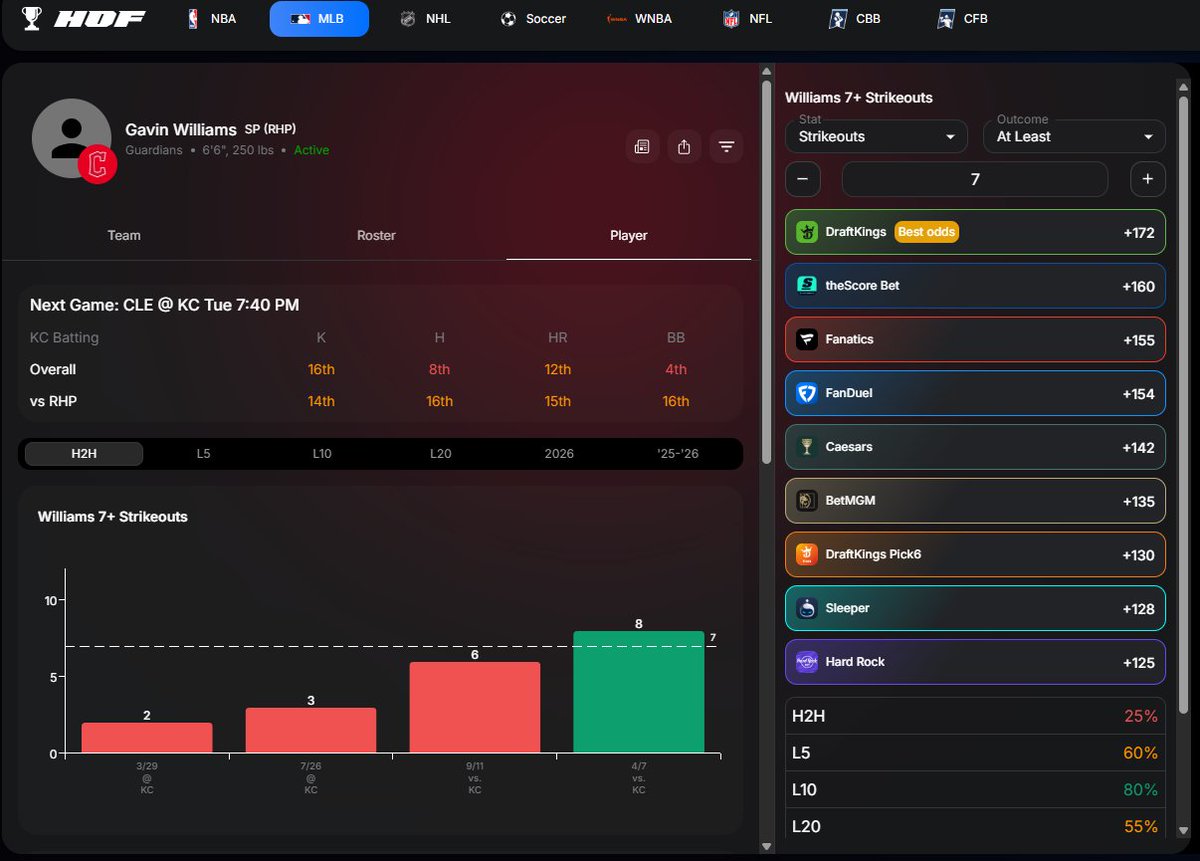This screenshot has width=1200, height=861.
Task: Open the Stat Strikeouts dropdown
Action: pos(876,136)
